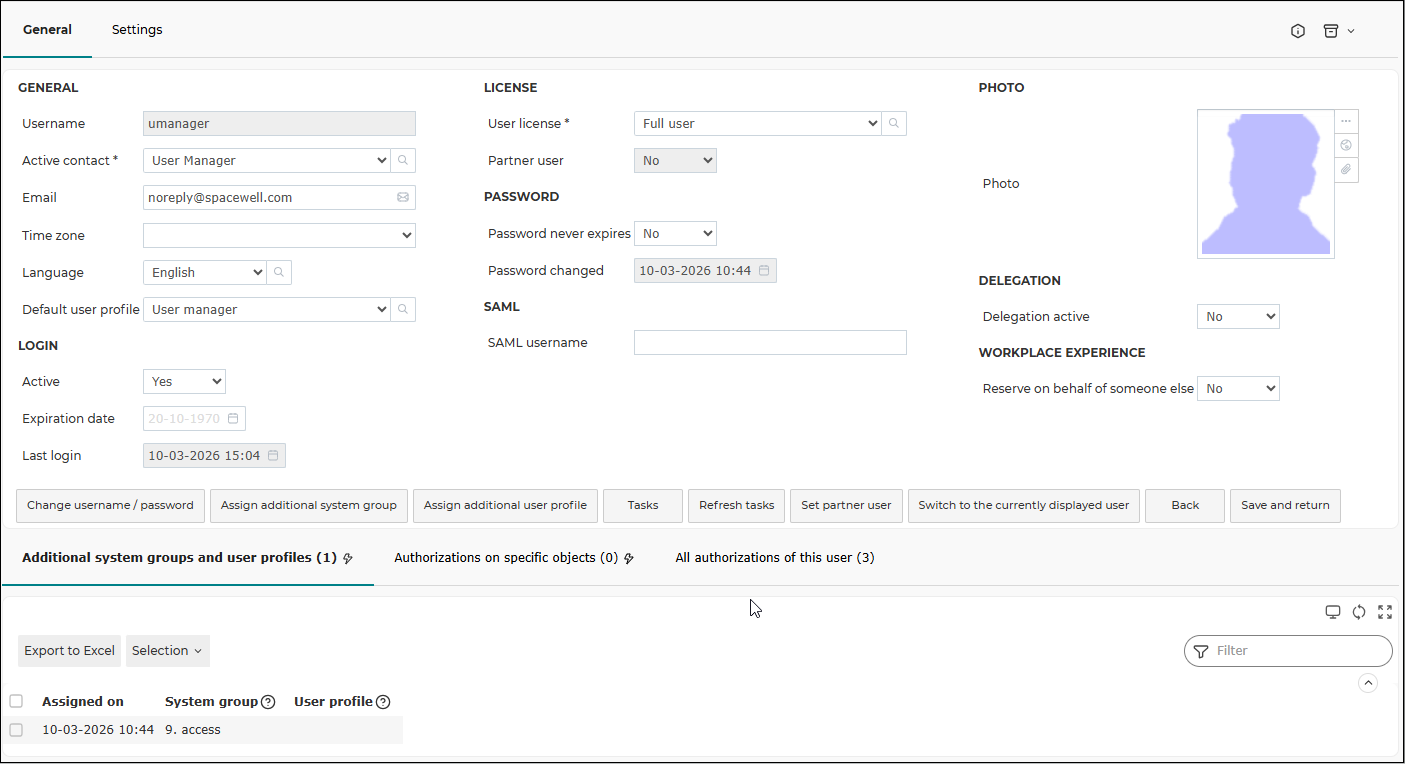The width and height of the screenshot is (1405, 764).
Task: Click Switch to the currently displayed user
Action: 1023,506
